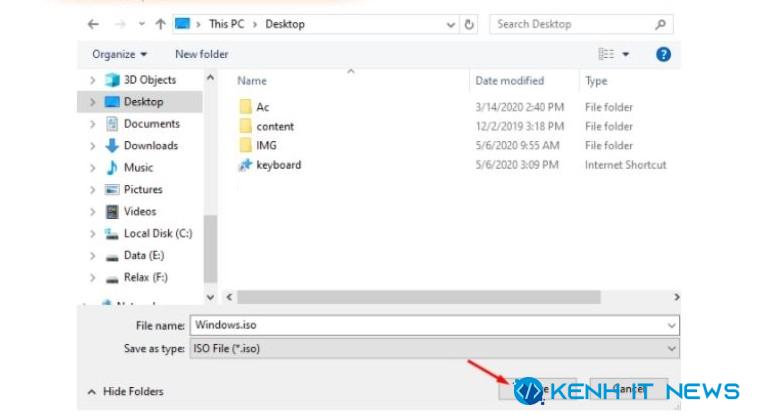761x418 pixels.
Task: Open the blue Help question mark
Action: click(663, 54)
